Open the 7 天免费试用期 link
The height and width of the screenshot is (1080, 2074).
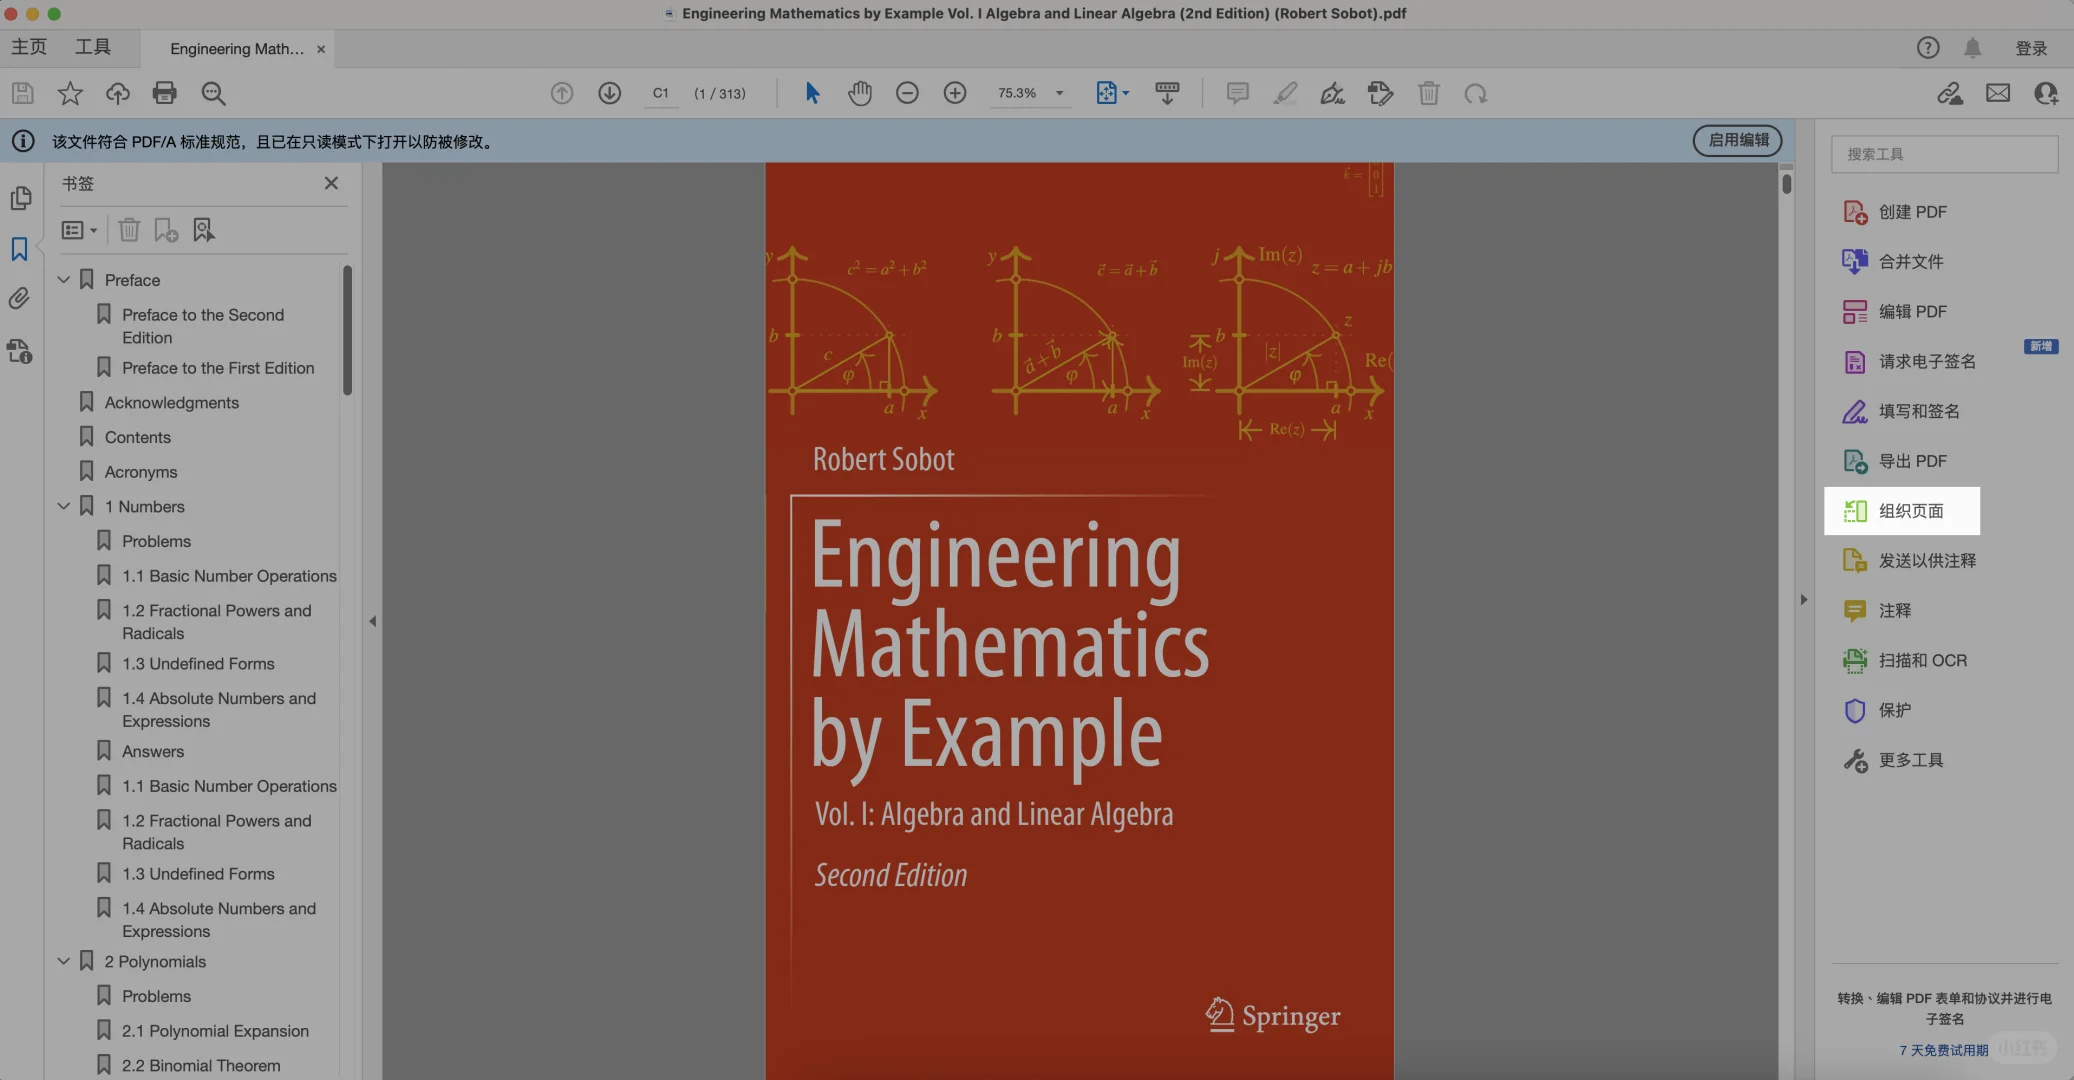[1944, 1050]
